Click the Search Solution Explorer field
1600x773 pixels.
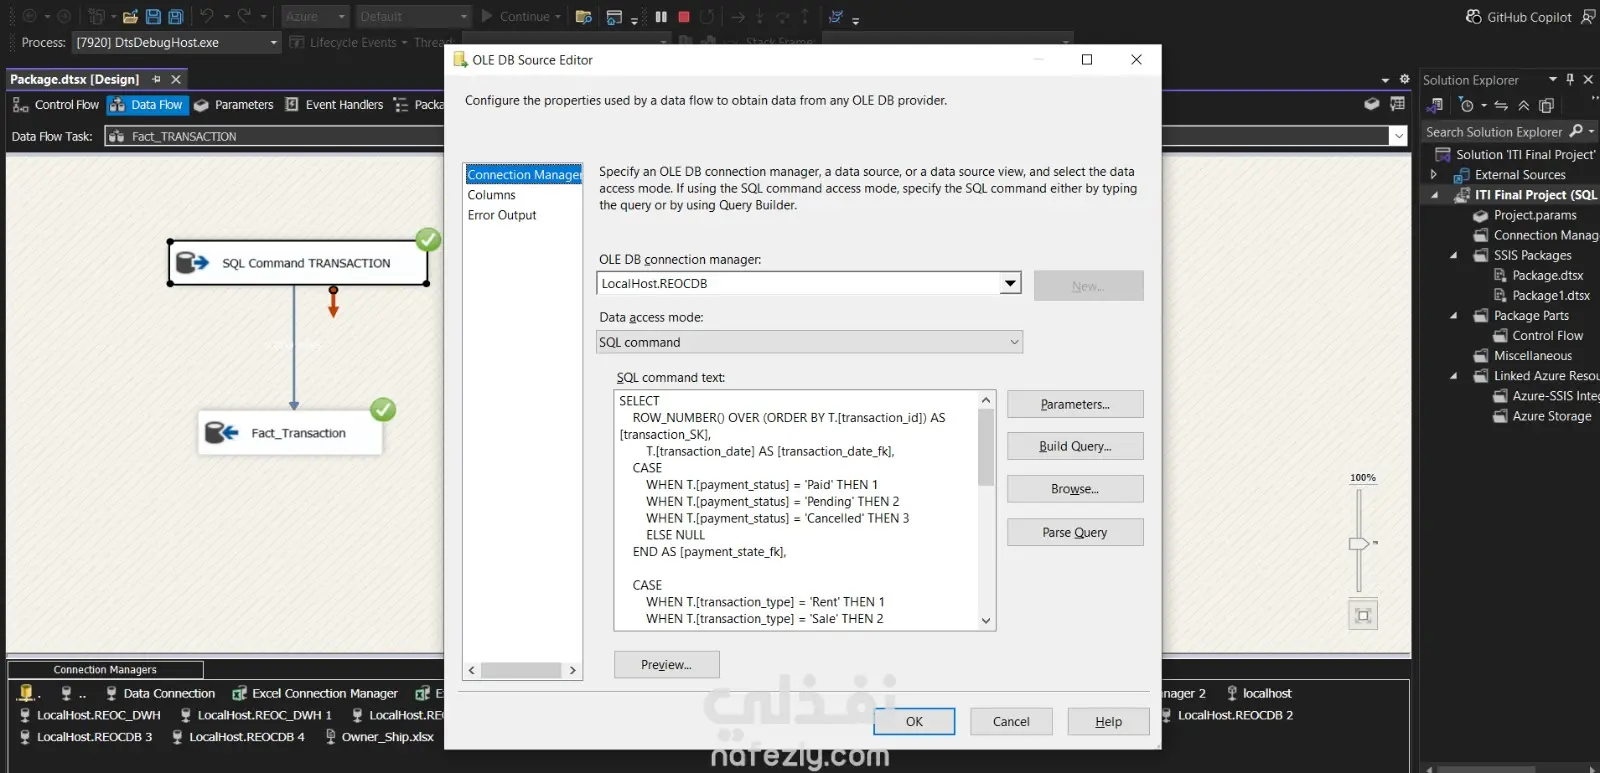(1494, 131)
